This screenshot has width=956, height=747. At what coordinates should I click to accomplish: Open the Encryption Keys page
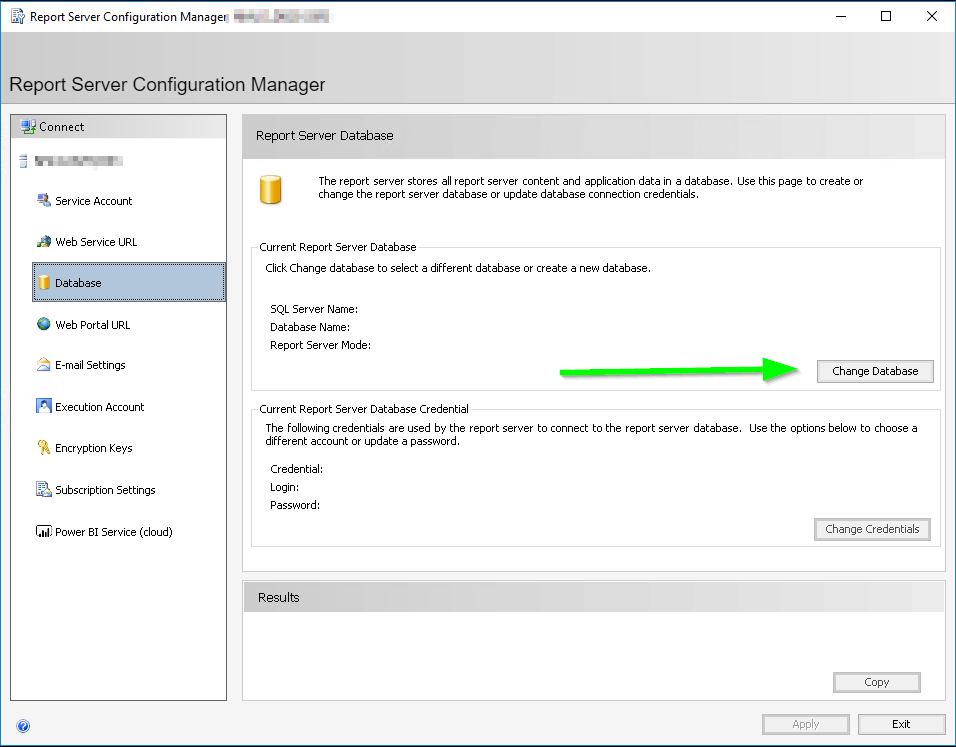[93, 448]
